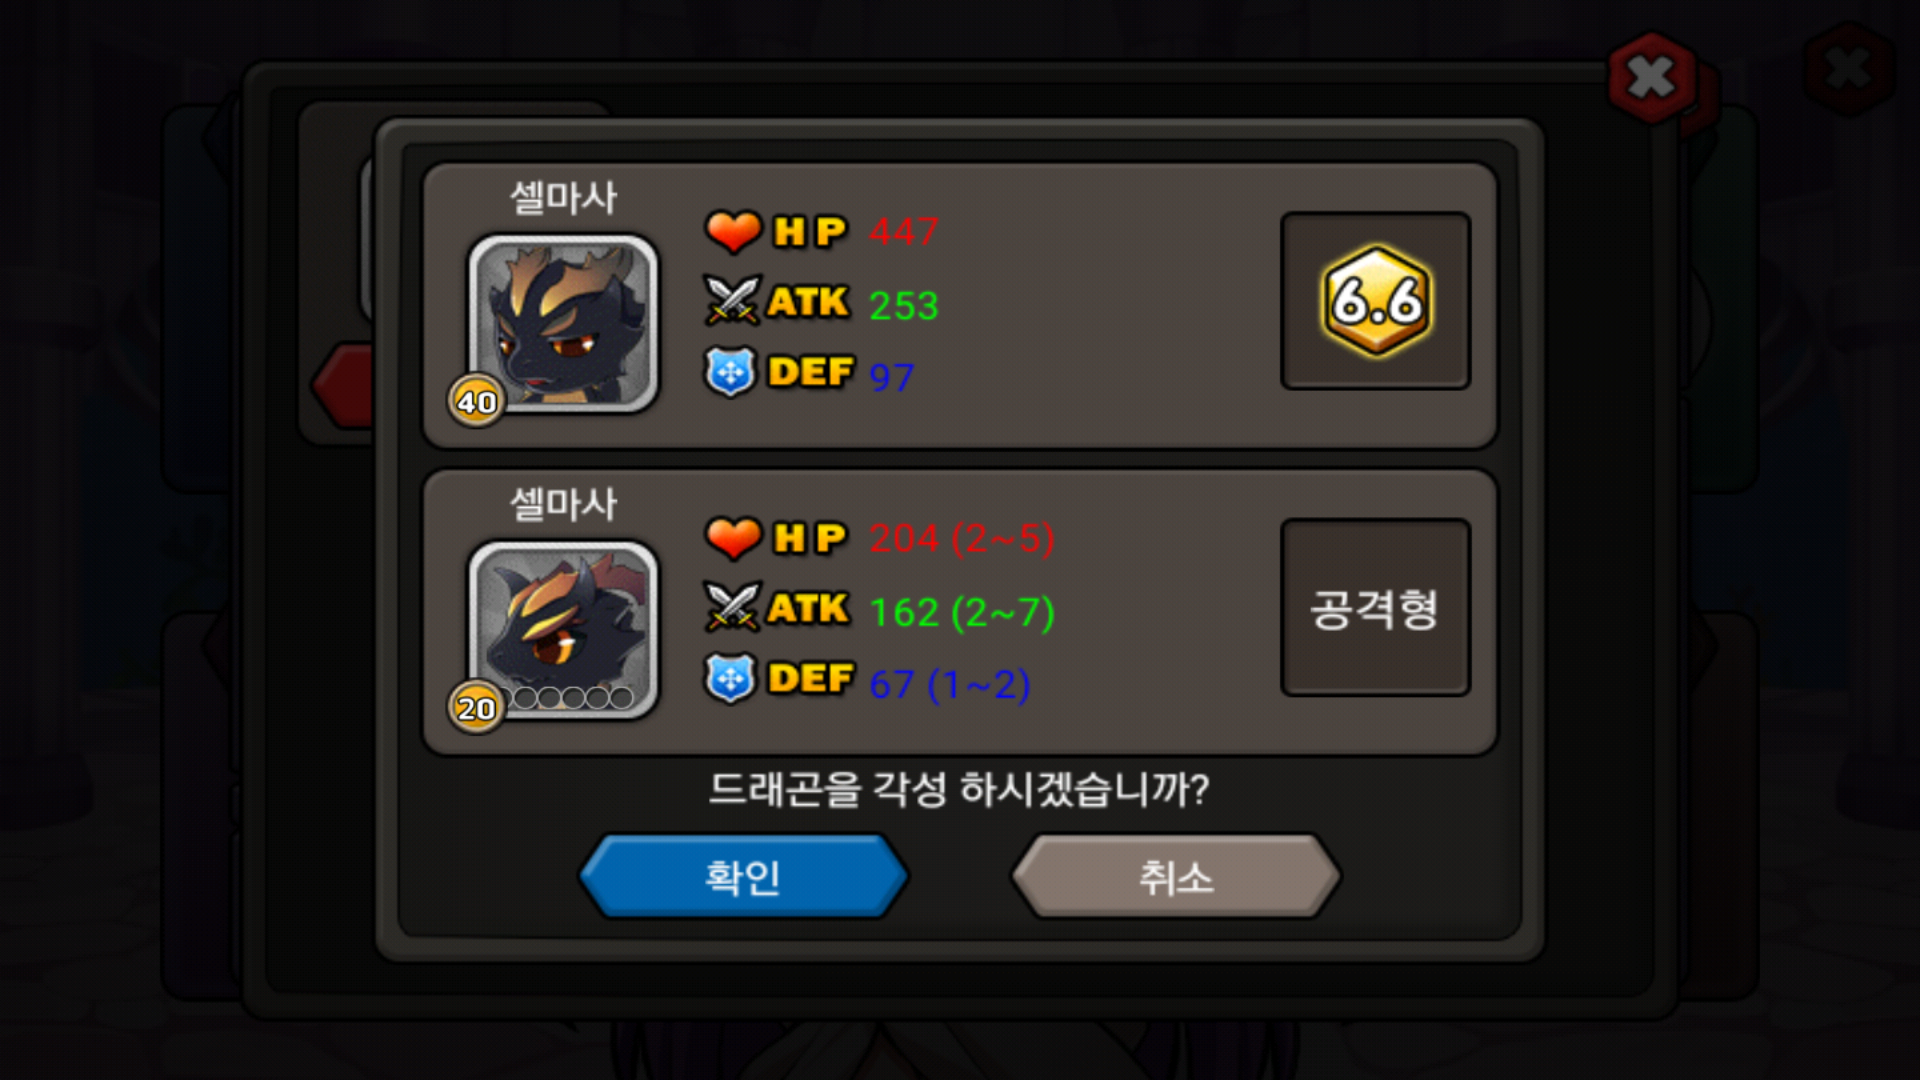Click the red left arrow behind dialog

342,385
